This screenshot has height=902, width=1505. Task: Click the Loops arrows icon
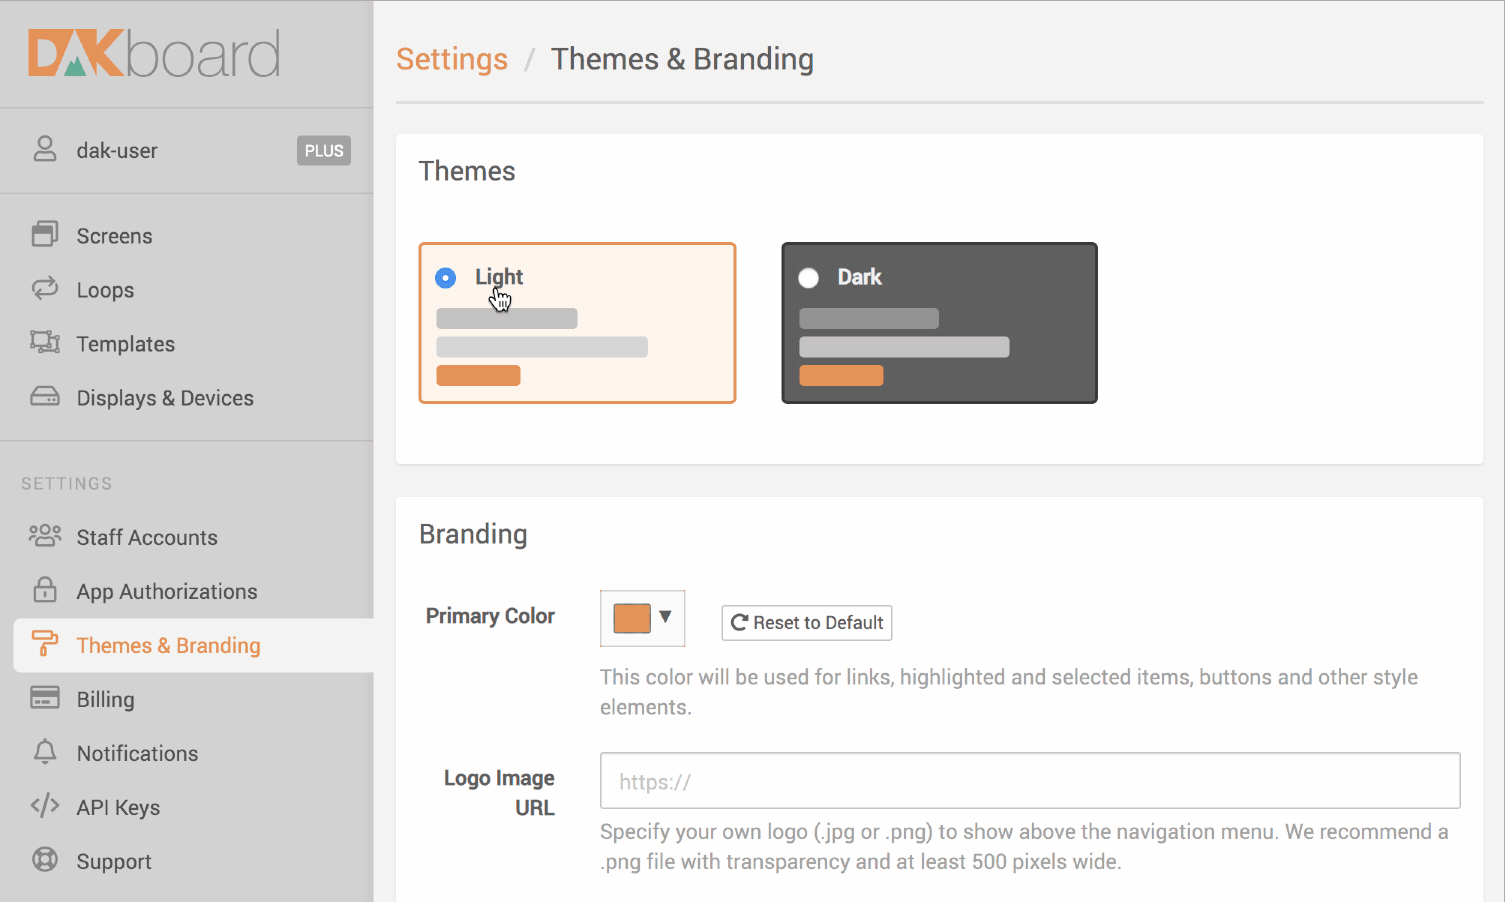pyautogui.click(x=45, y=289)
